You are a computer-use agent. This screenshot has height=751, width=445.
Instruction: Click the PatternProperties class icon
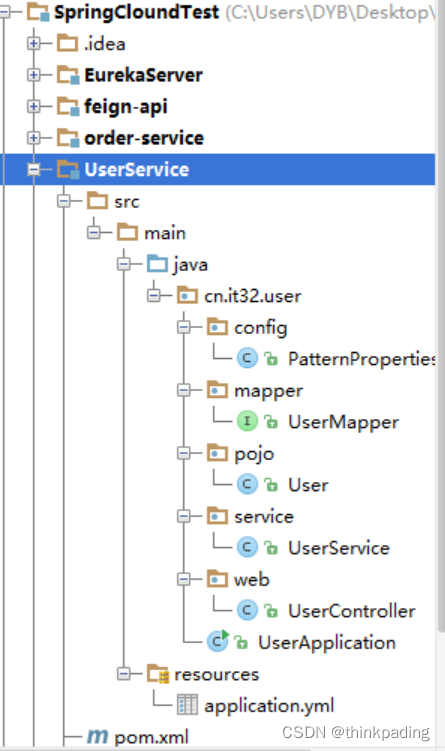(247, 358)
